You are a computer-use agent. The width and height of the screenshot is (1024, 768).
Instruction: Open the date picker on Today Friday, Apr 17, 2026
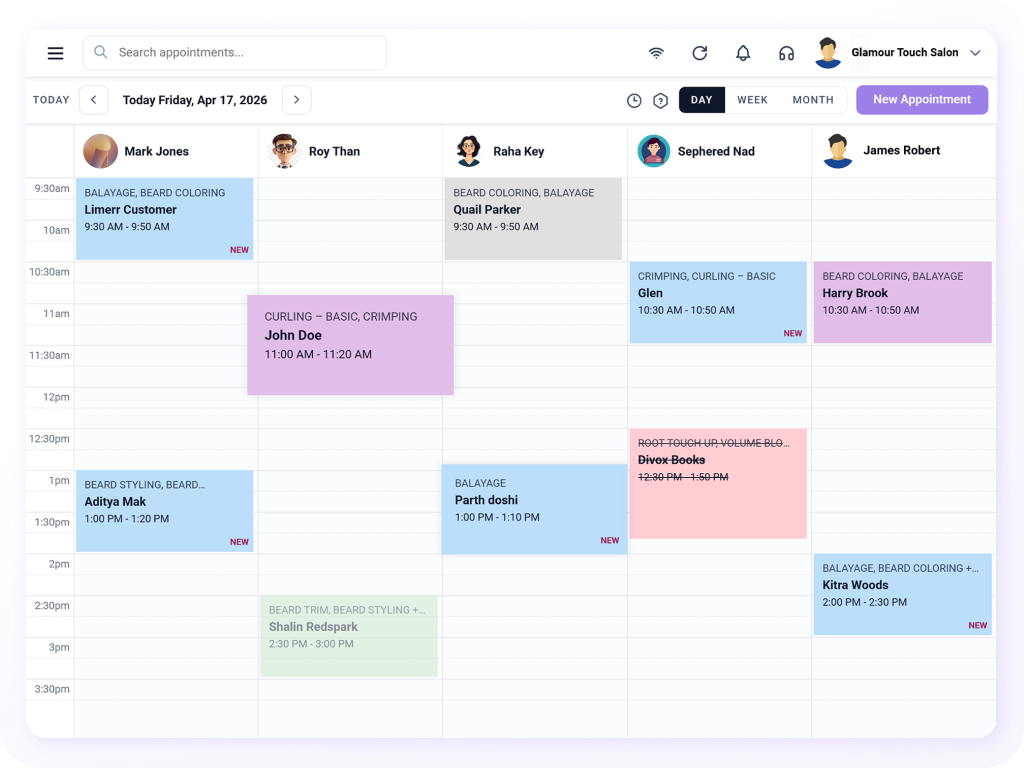click(195, 100)
